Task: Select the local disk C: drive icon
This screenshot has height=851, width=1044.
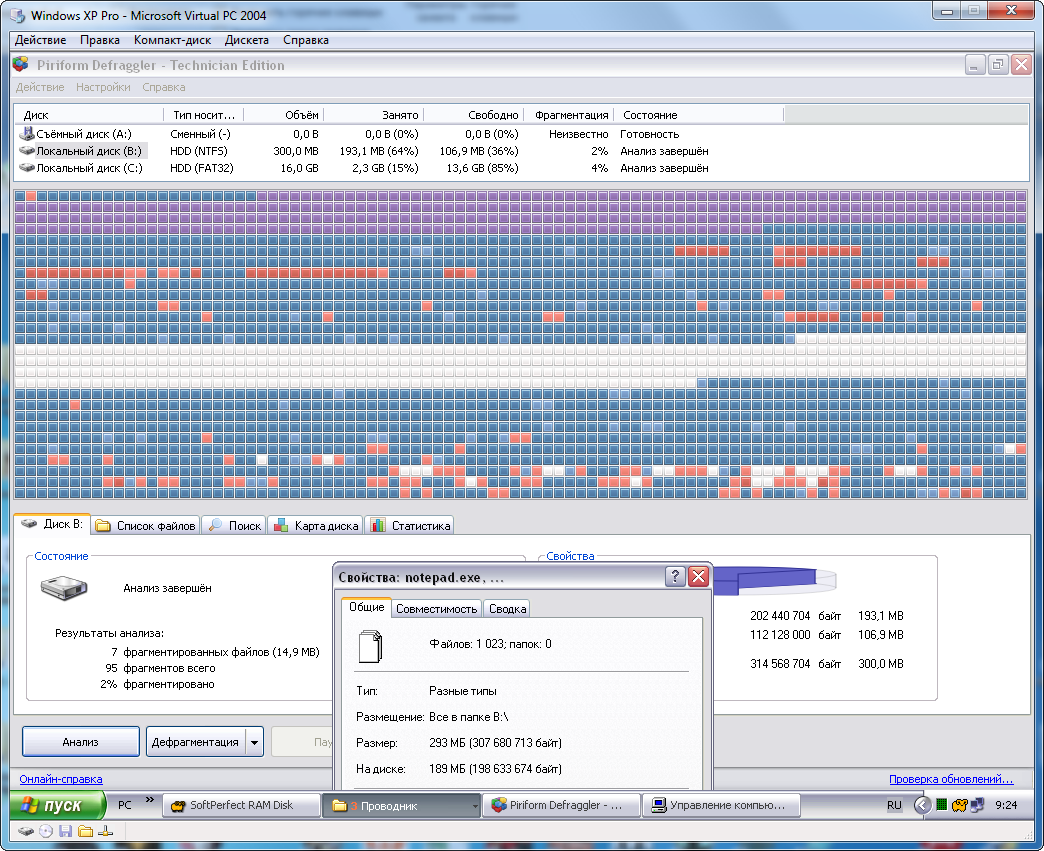Action: pos(27,168)
